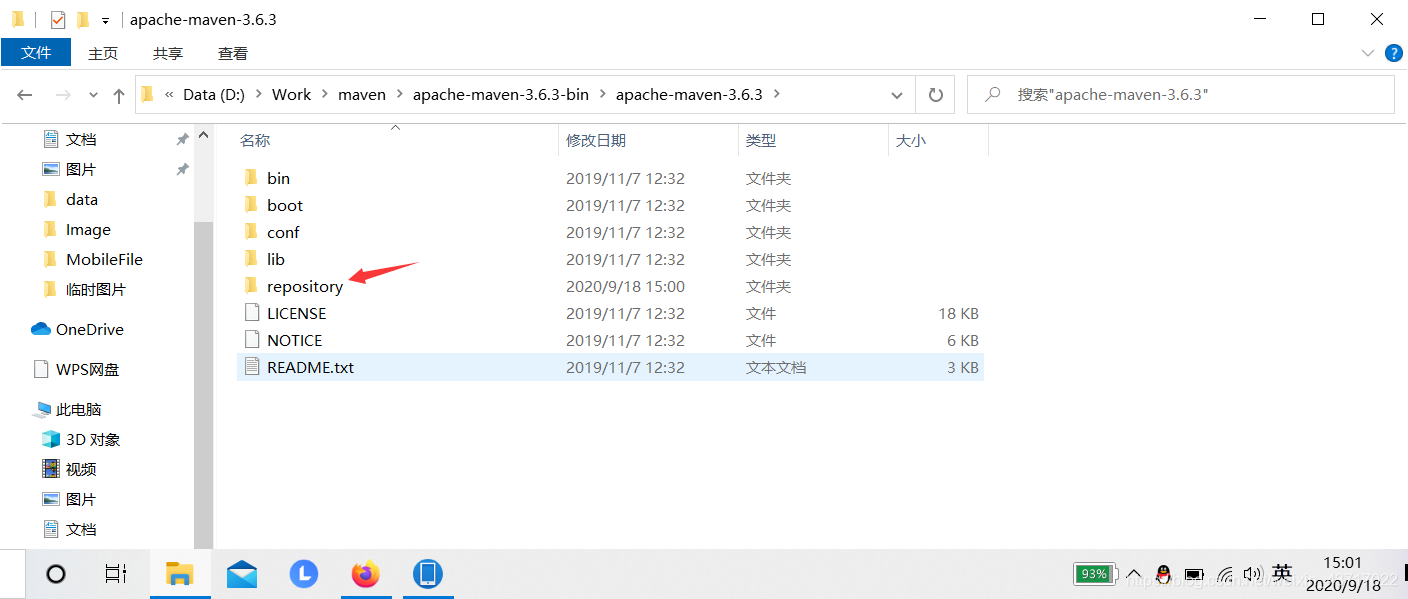Launch Firefox from the taskbar
Screen dimensions: 1408x599
(366, 574)
